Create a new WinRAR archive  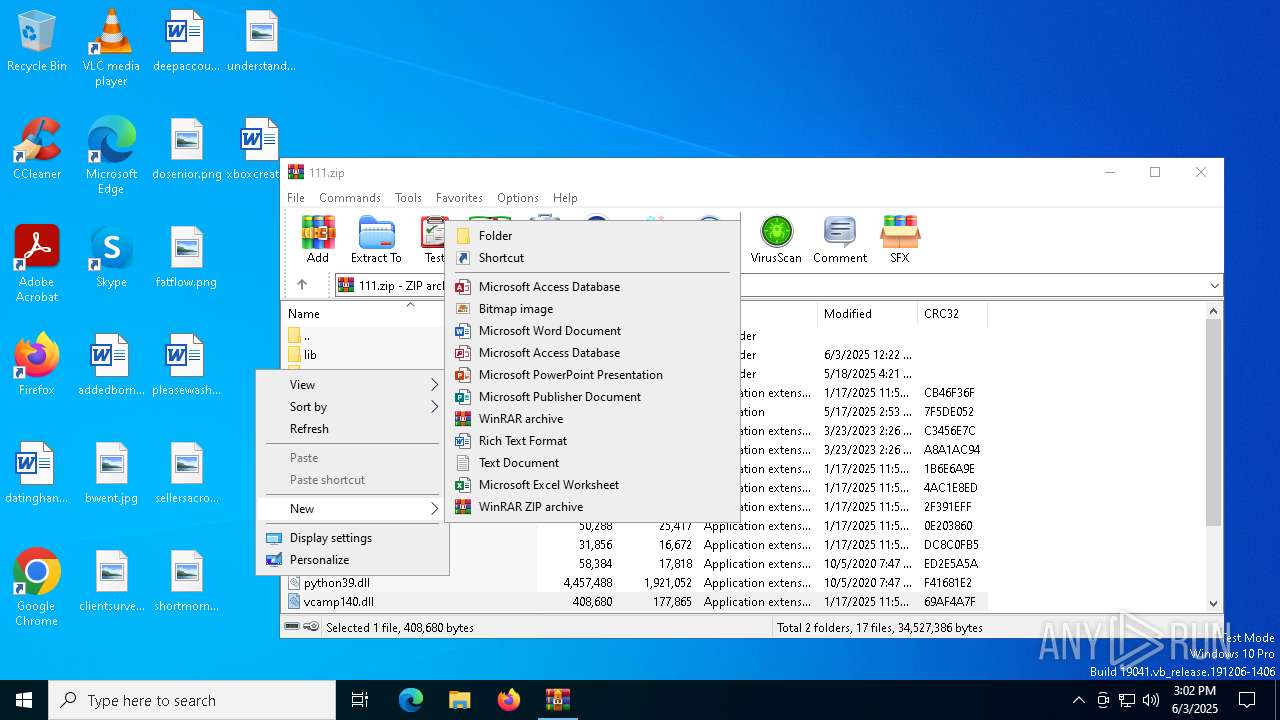point(592,419)
